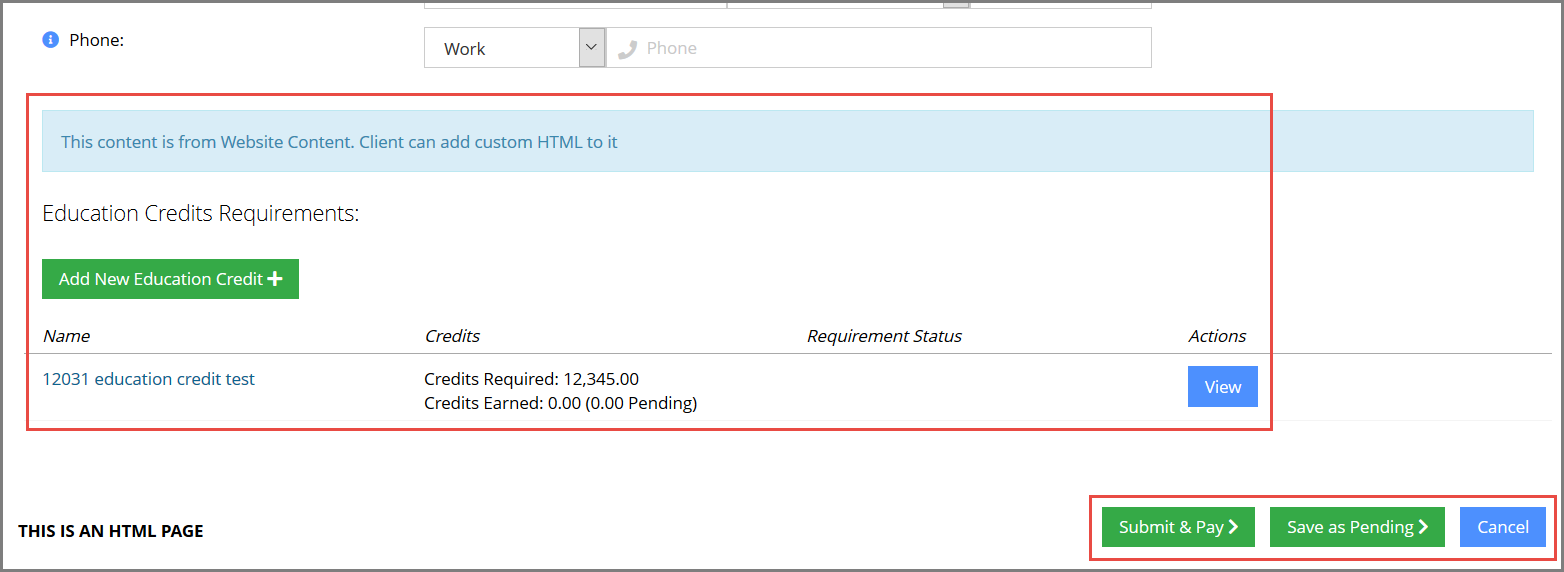
Task: Click the Name column header
Action: coord(66,336)
